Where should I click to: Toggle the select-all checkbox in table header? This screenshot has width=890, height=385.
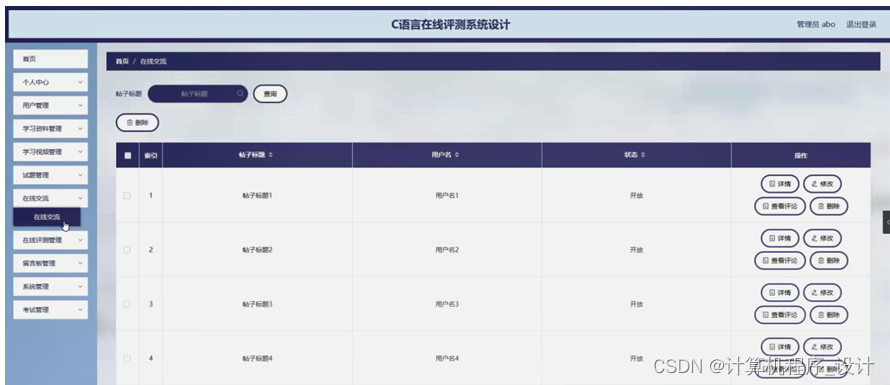pos(127,156)
